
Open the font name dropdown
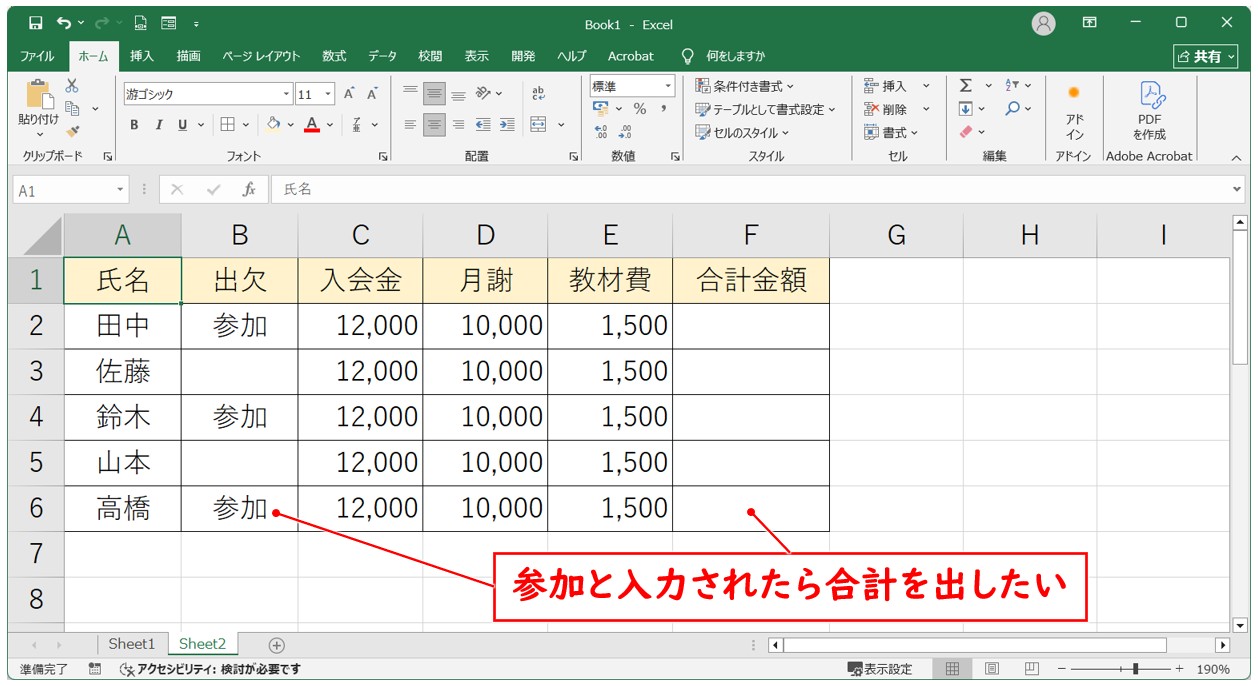286,95
